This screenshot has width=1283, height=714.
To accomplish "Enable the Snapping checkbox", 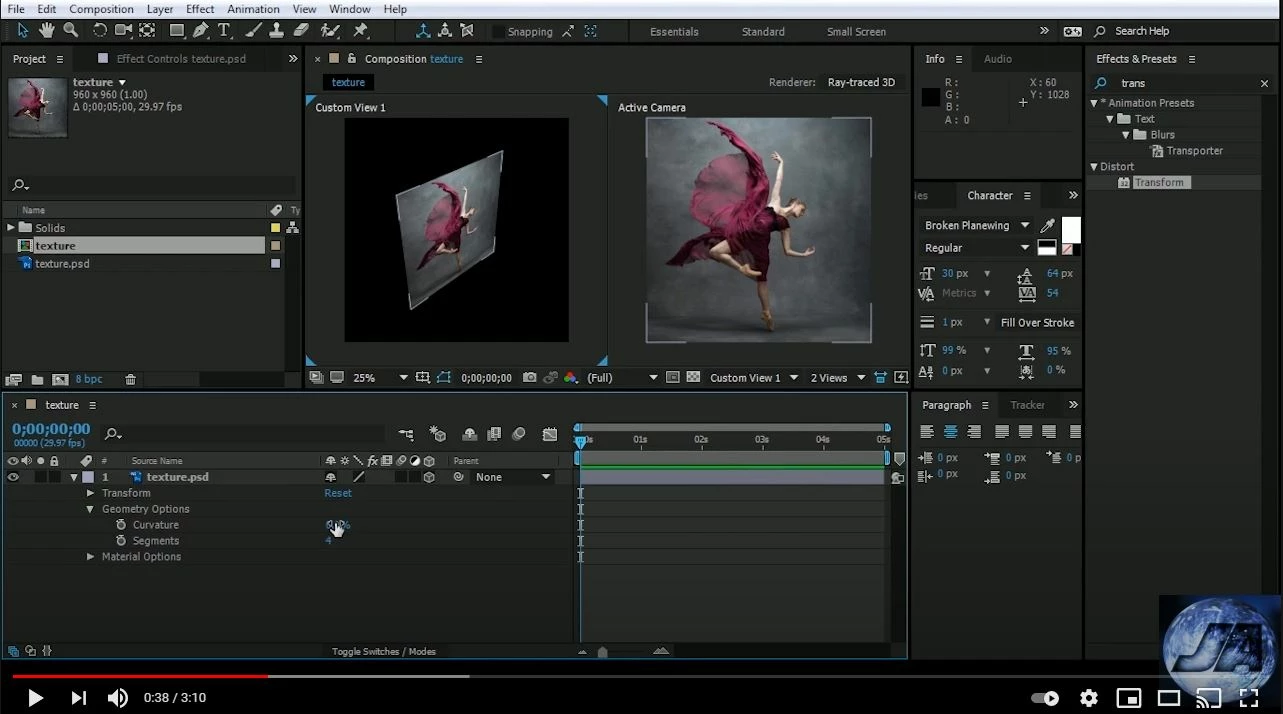I will pyautogui.click(x=498, y=32).
